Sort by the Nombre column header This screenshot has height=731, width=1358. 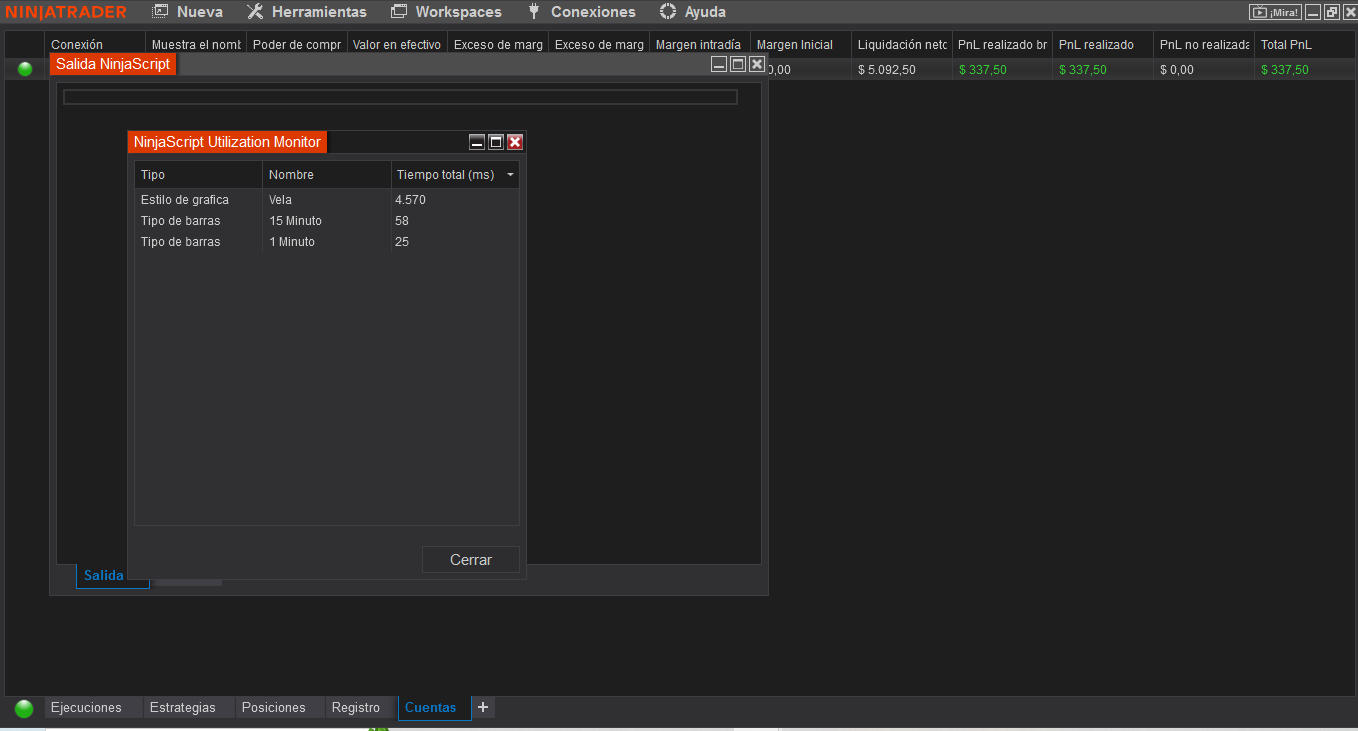[x=326, y=175]
